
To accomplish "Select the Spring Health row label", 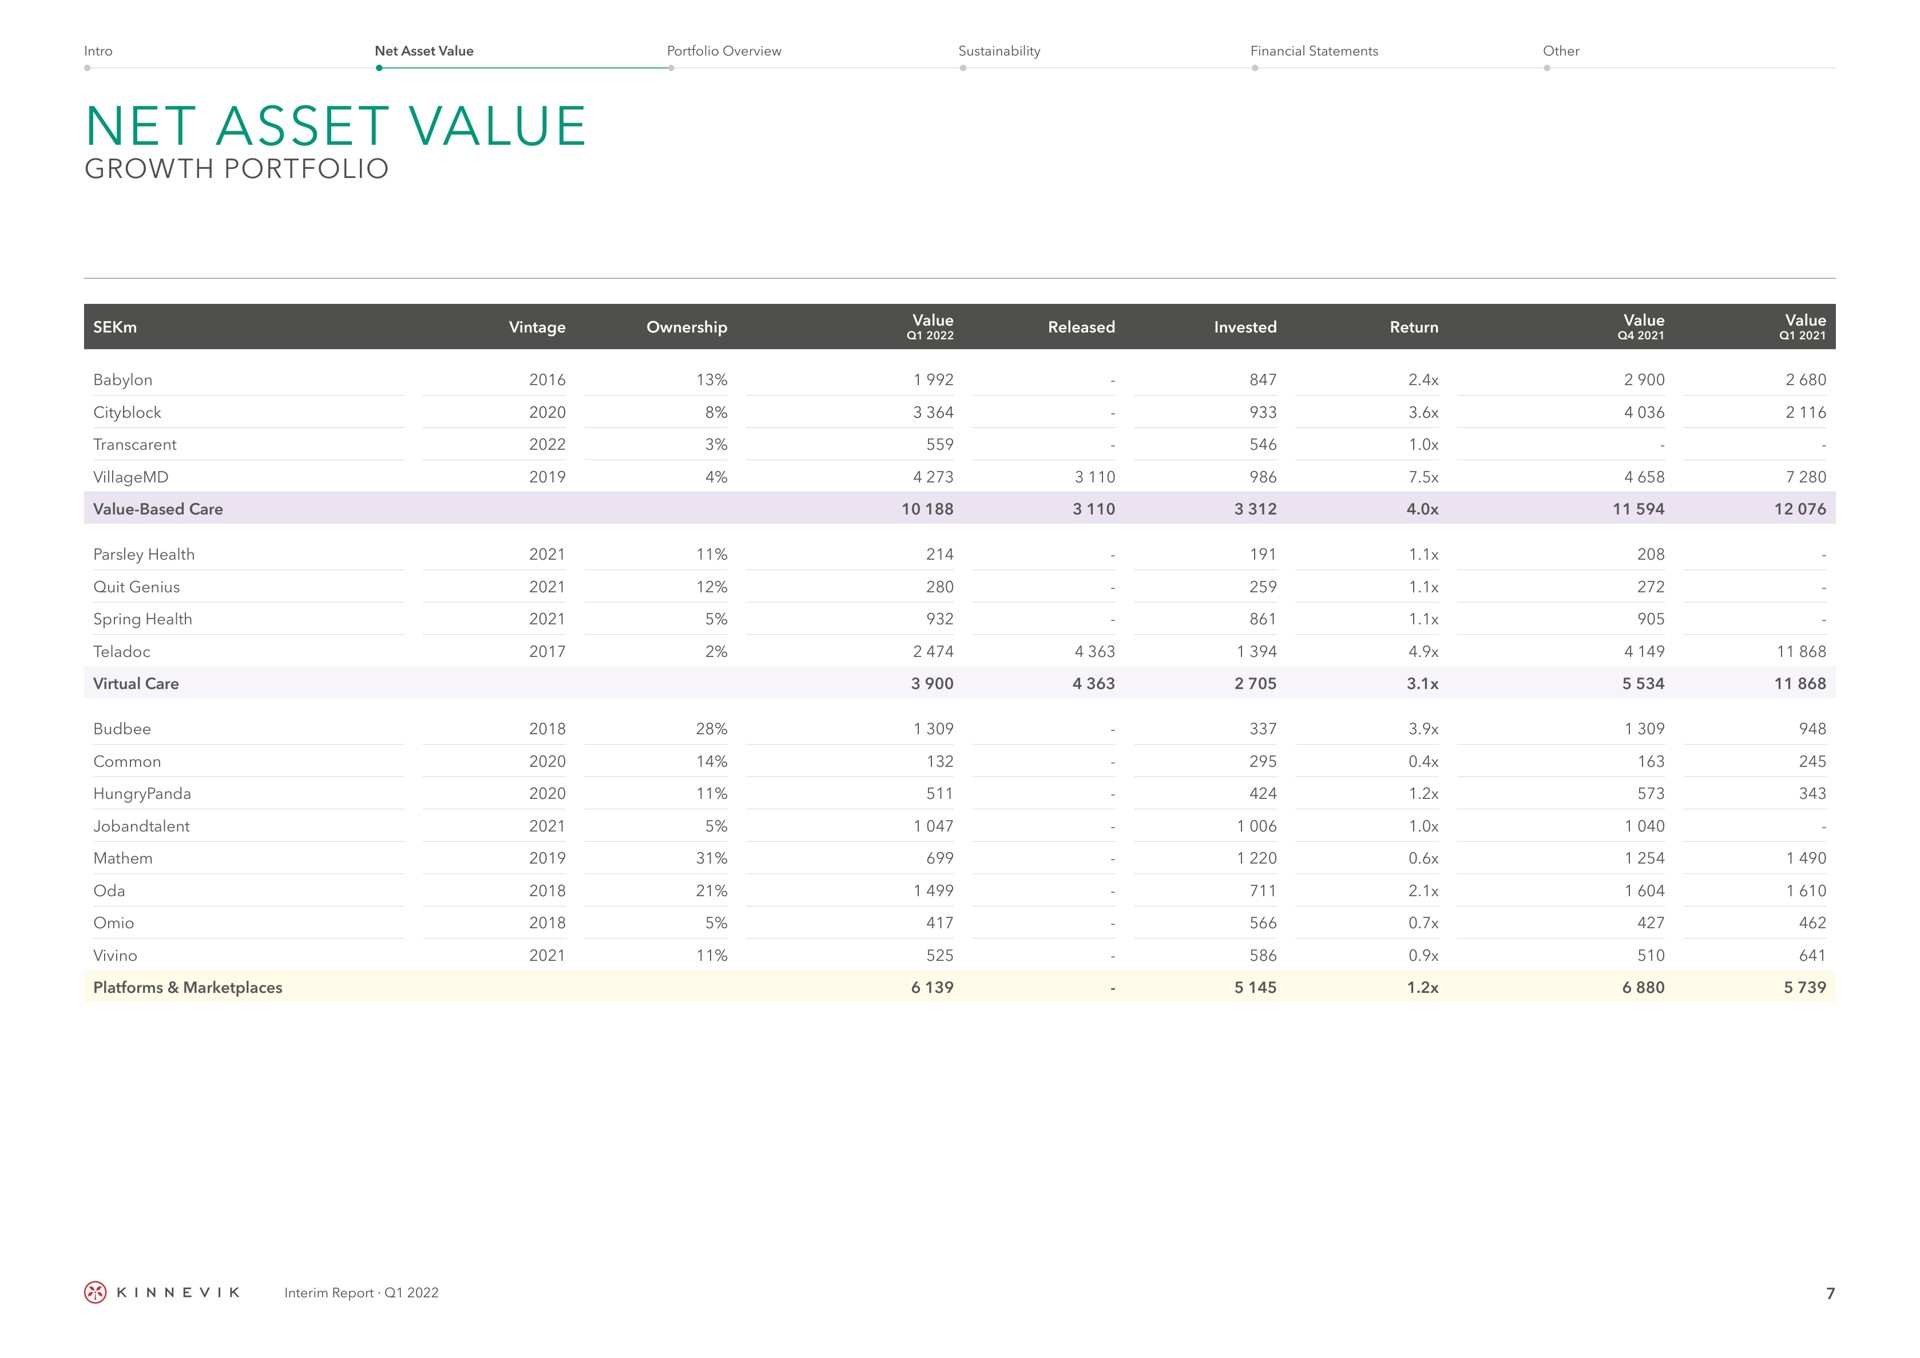I will coord(142,619).
